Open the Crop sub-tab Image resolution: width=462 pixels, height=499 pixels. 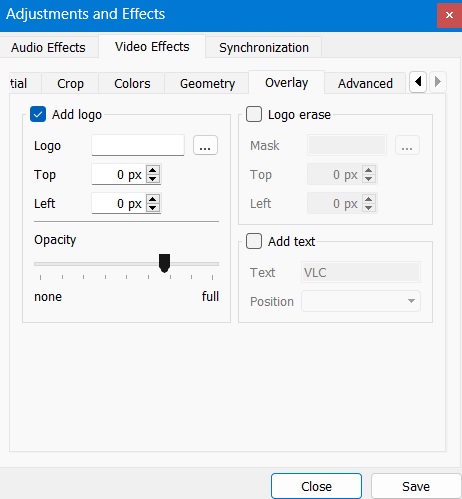[70, 83]
